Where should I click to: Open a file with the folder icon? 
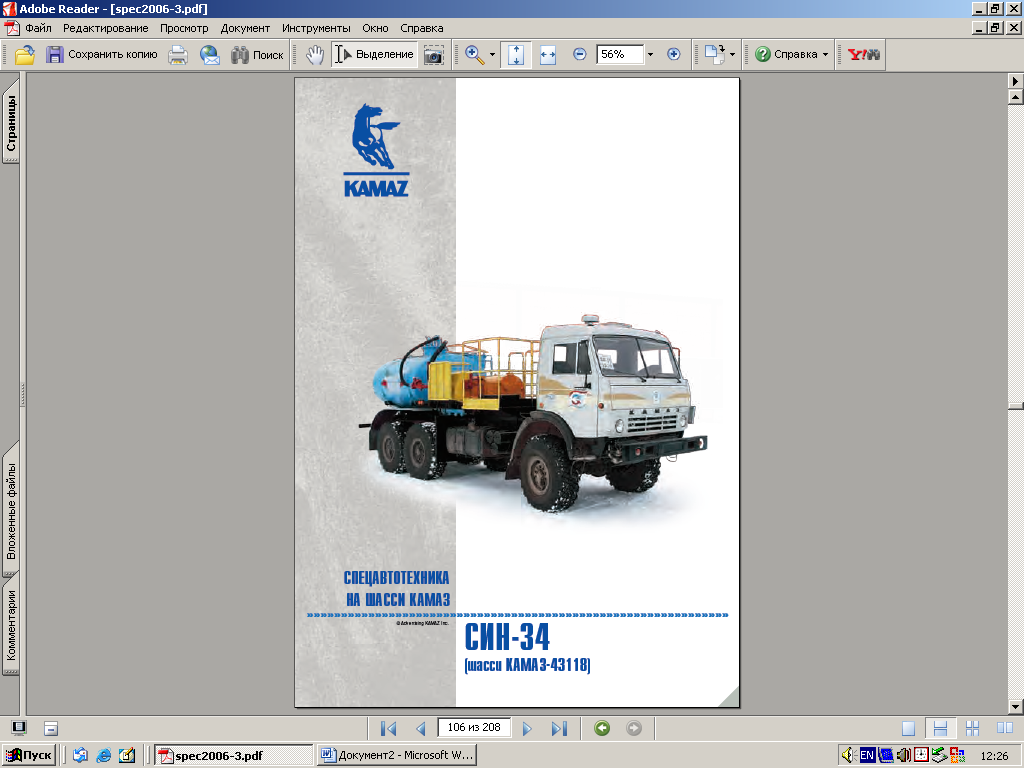pos(25,54)
